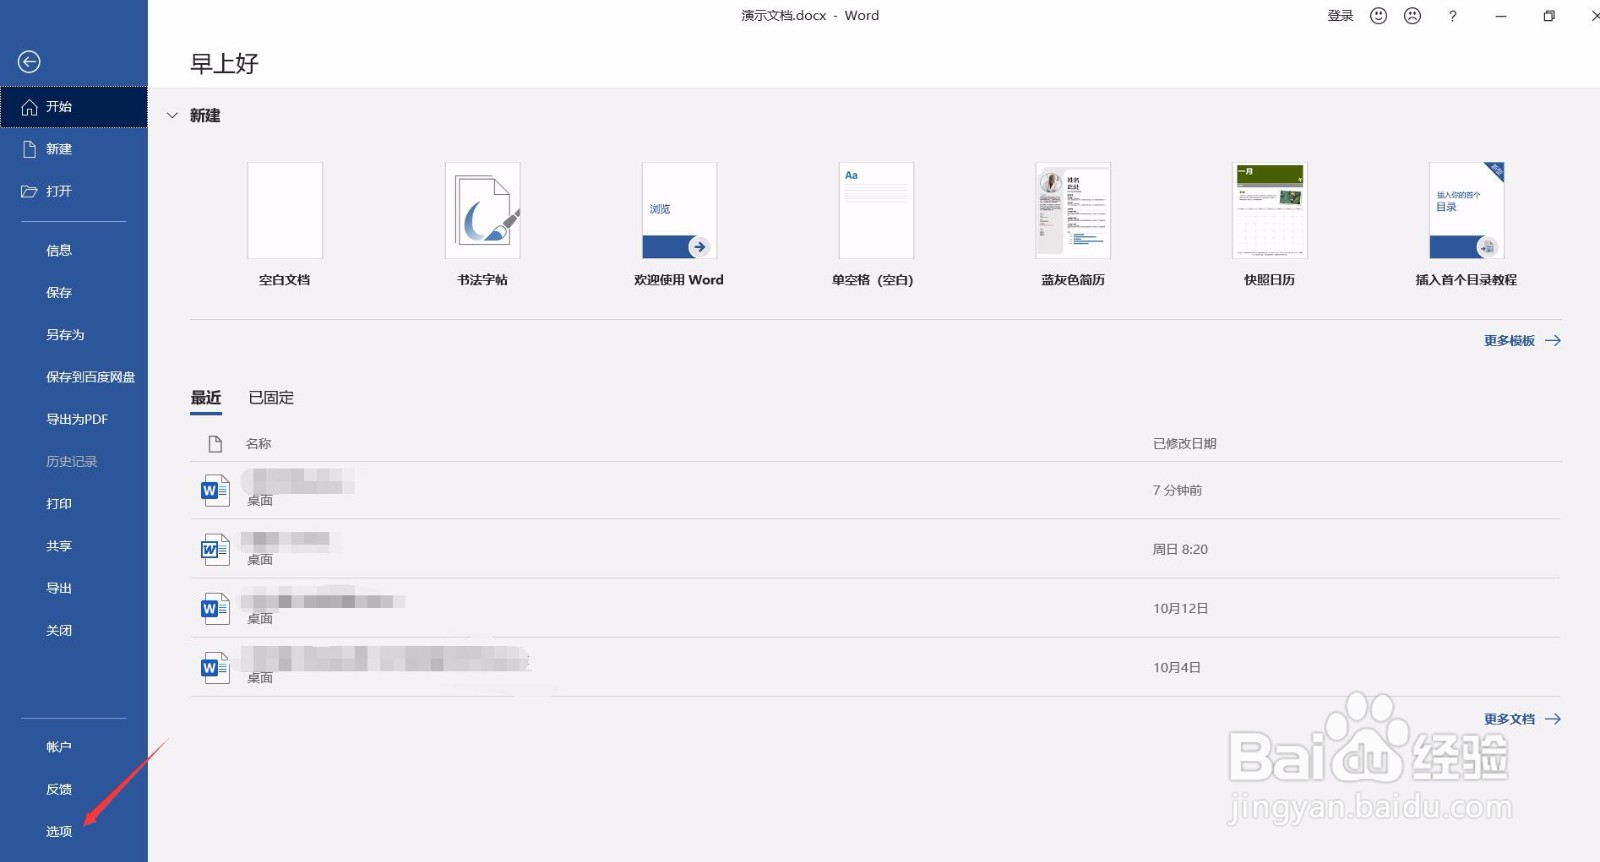Click the new document icon beside 新建

[x=29, y=149]
